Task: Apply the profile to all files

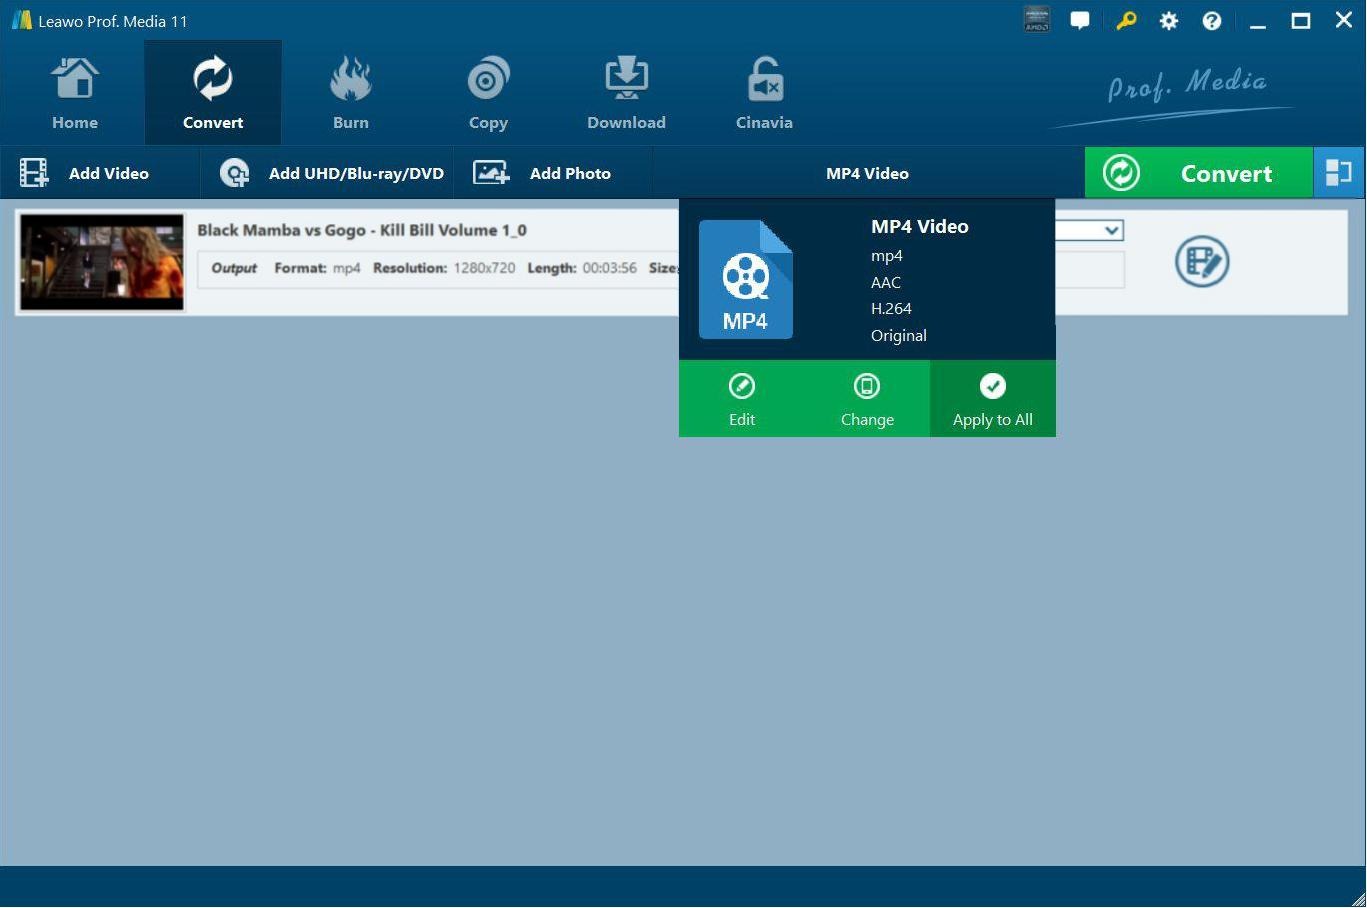Action: click(x=992, y=399)
